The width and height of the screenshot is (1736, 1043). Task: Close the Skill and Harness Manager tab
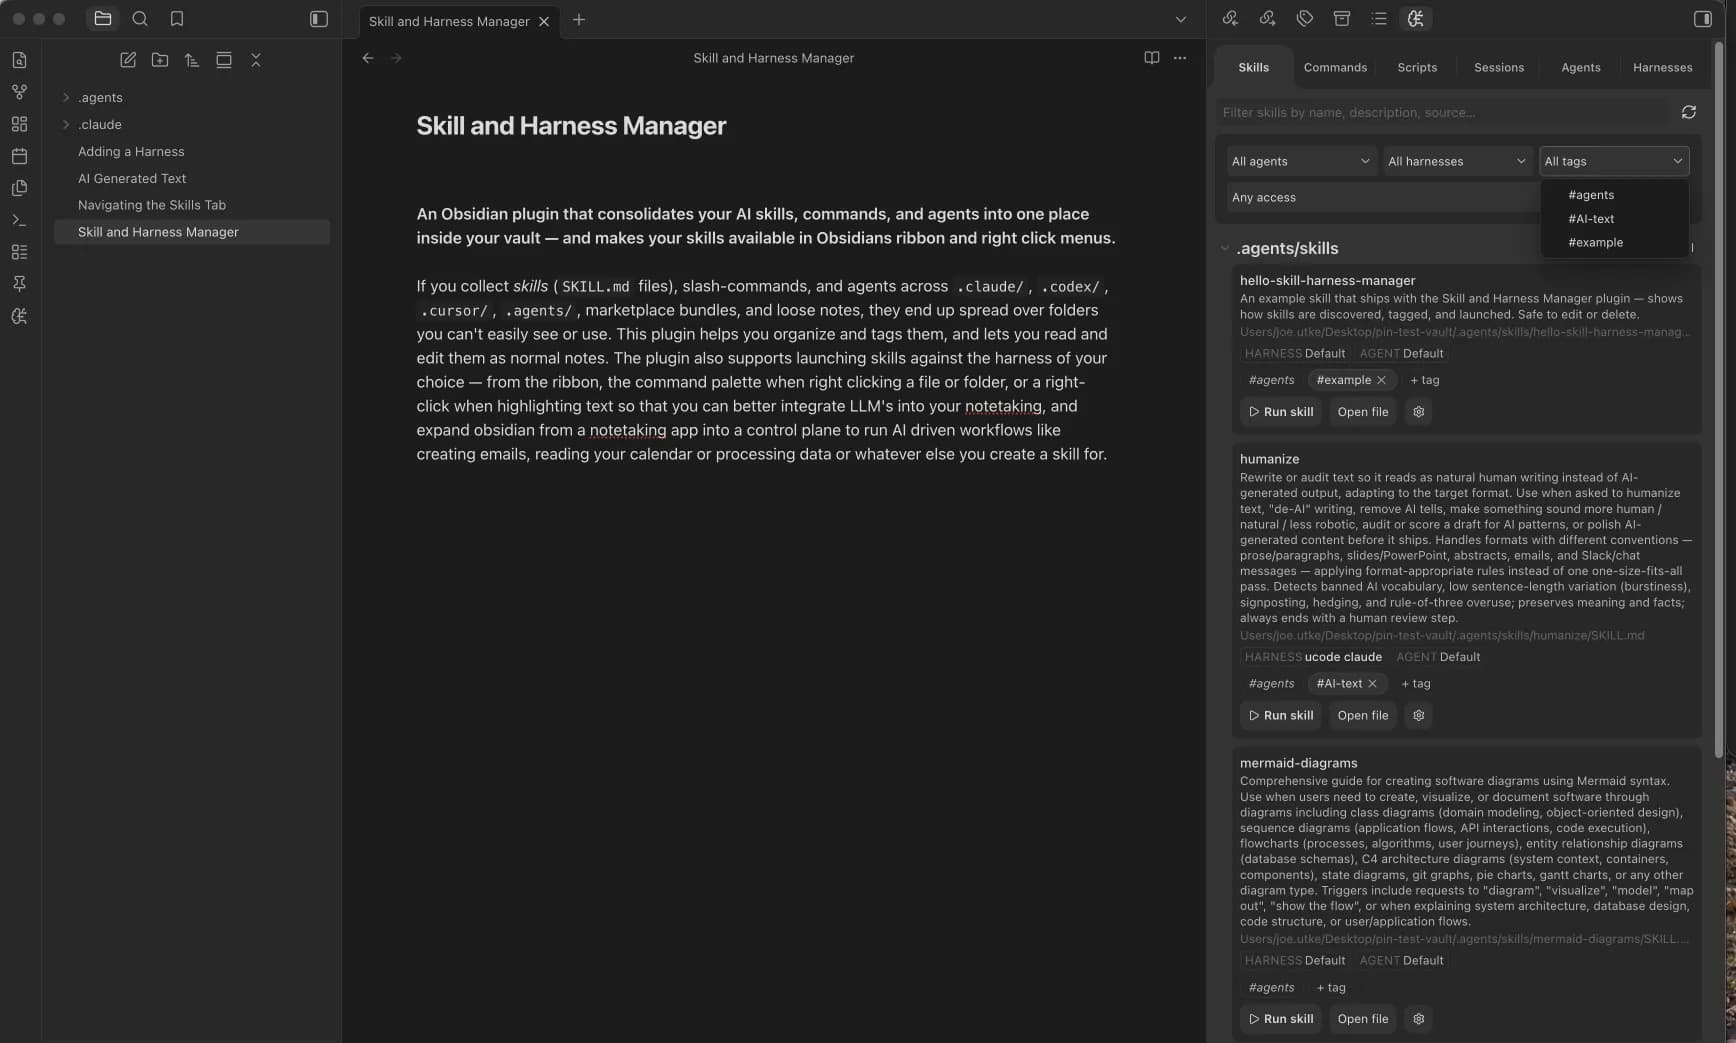544,21
